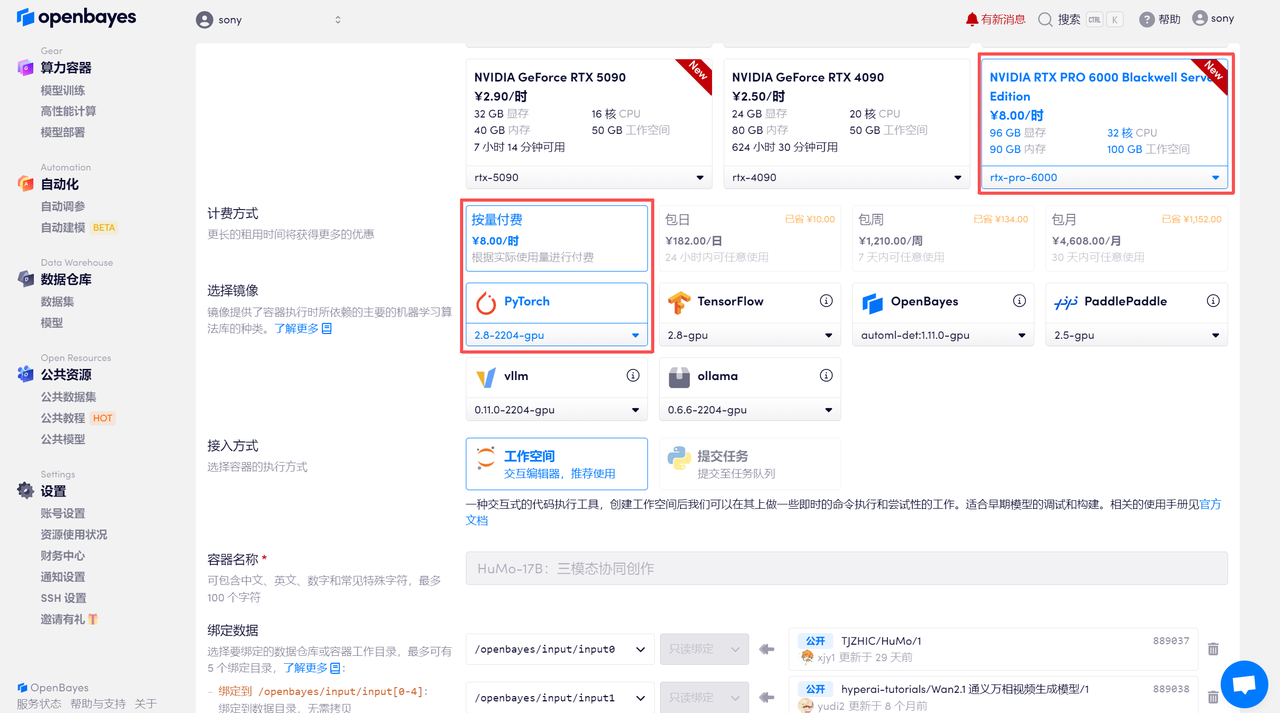This screenshot has height=713, width=1280.
Task: Click the openbayes logo
Action: tap(77, 18)
